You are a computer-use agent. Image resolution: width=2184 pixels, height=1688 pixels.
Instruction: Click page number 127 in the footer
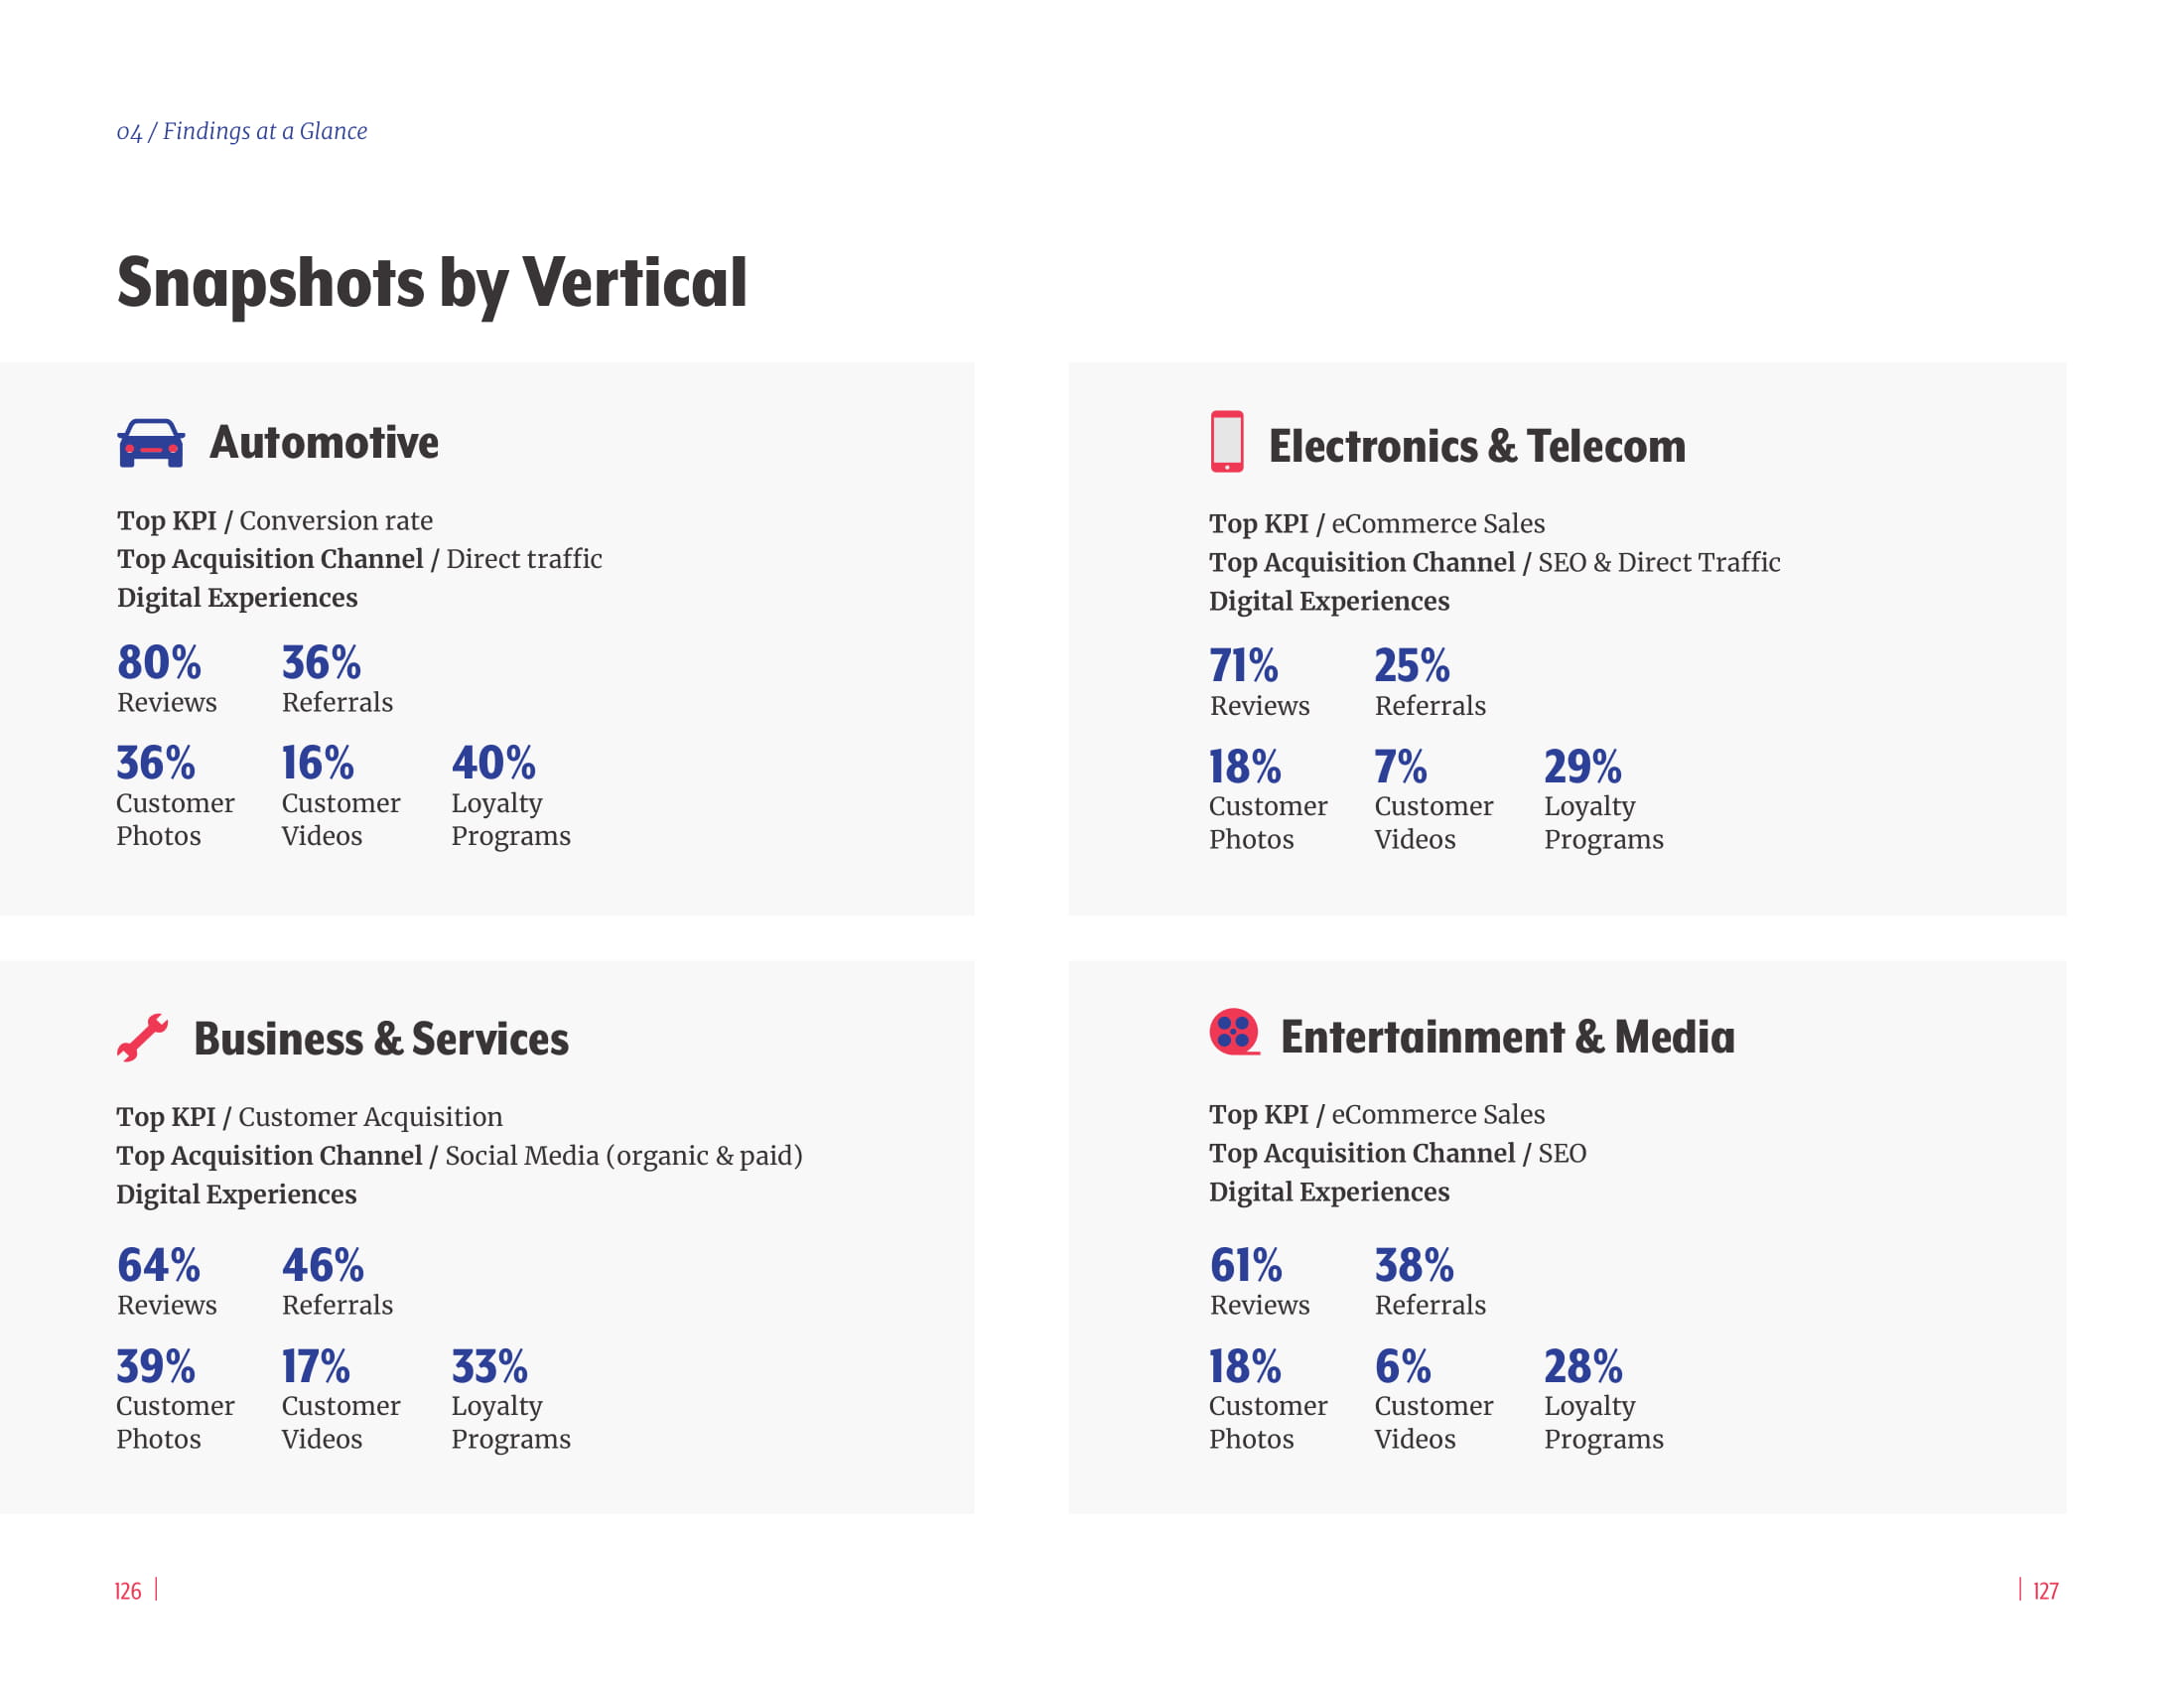tap(2045, 1591)
